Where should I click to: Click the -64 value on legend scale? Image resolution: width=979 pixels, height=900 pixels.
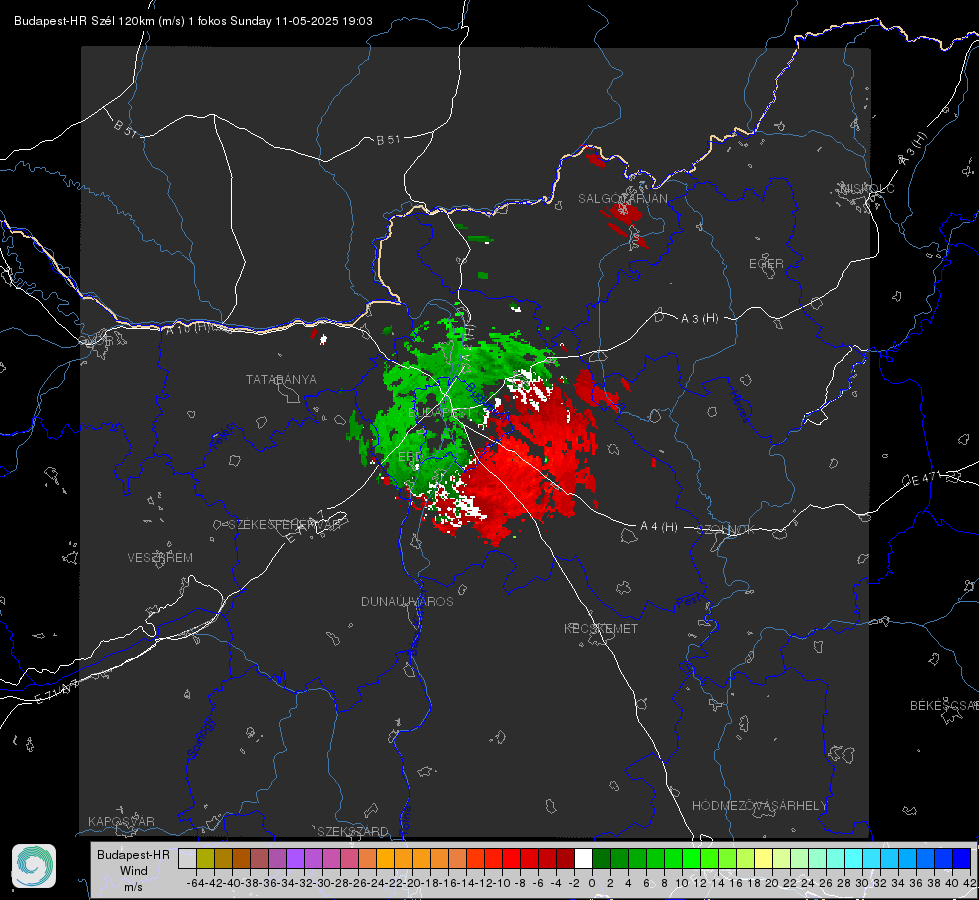click(x=195, y=883)
